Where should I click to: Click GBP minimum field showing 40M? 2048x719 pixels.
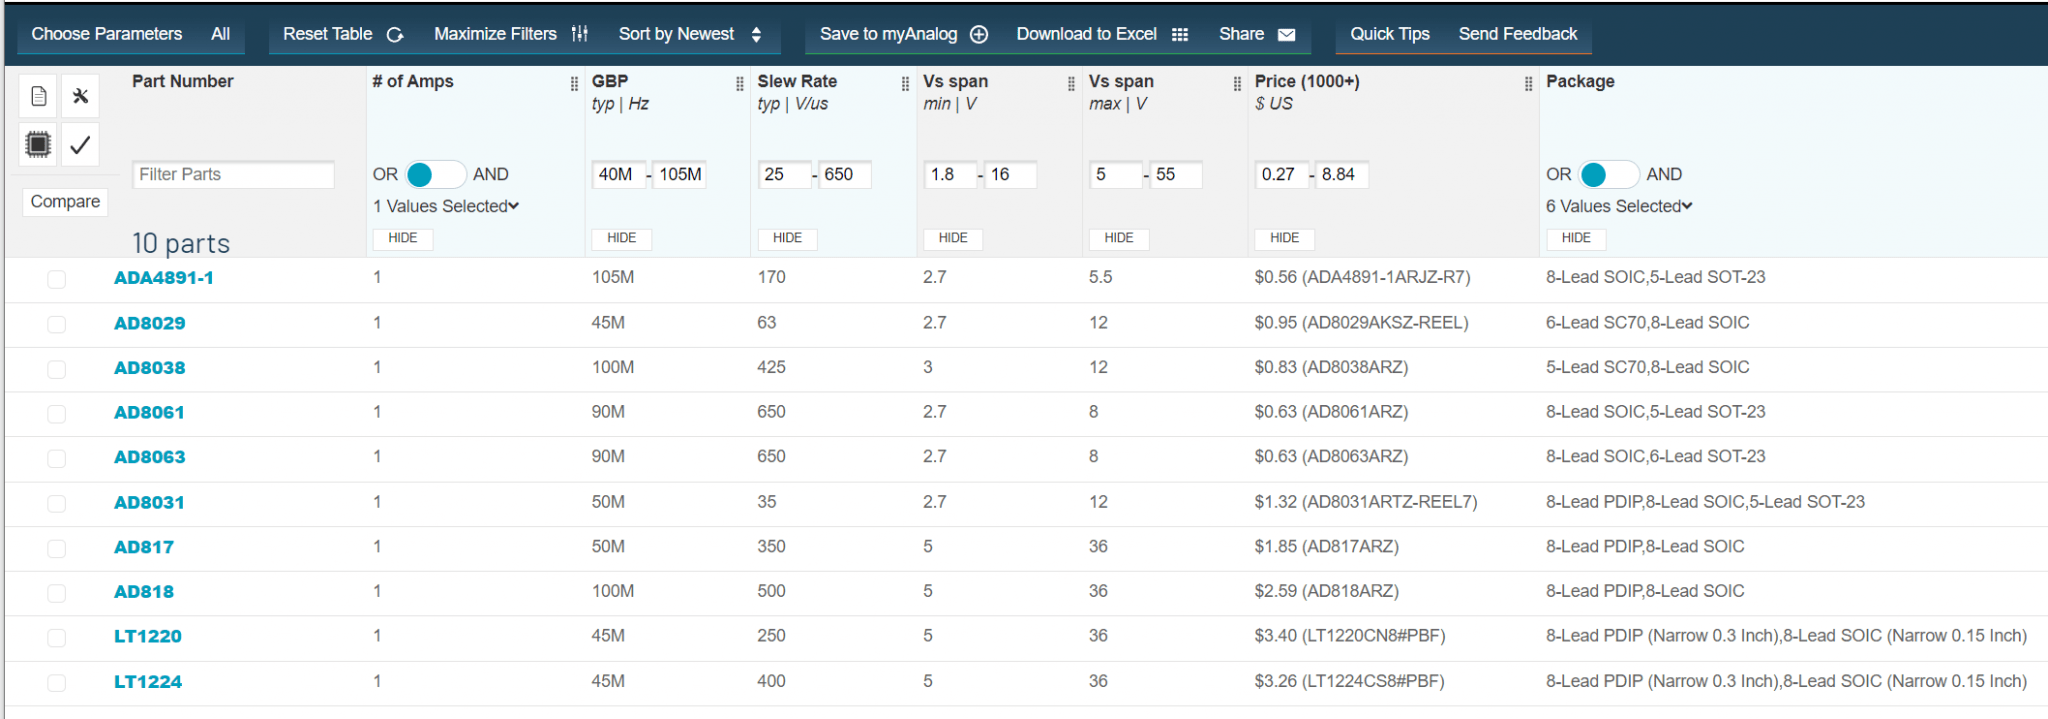(619, 175)
